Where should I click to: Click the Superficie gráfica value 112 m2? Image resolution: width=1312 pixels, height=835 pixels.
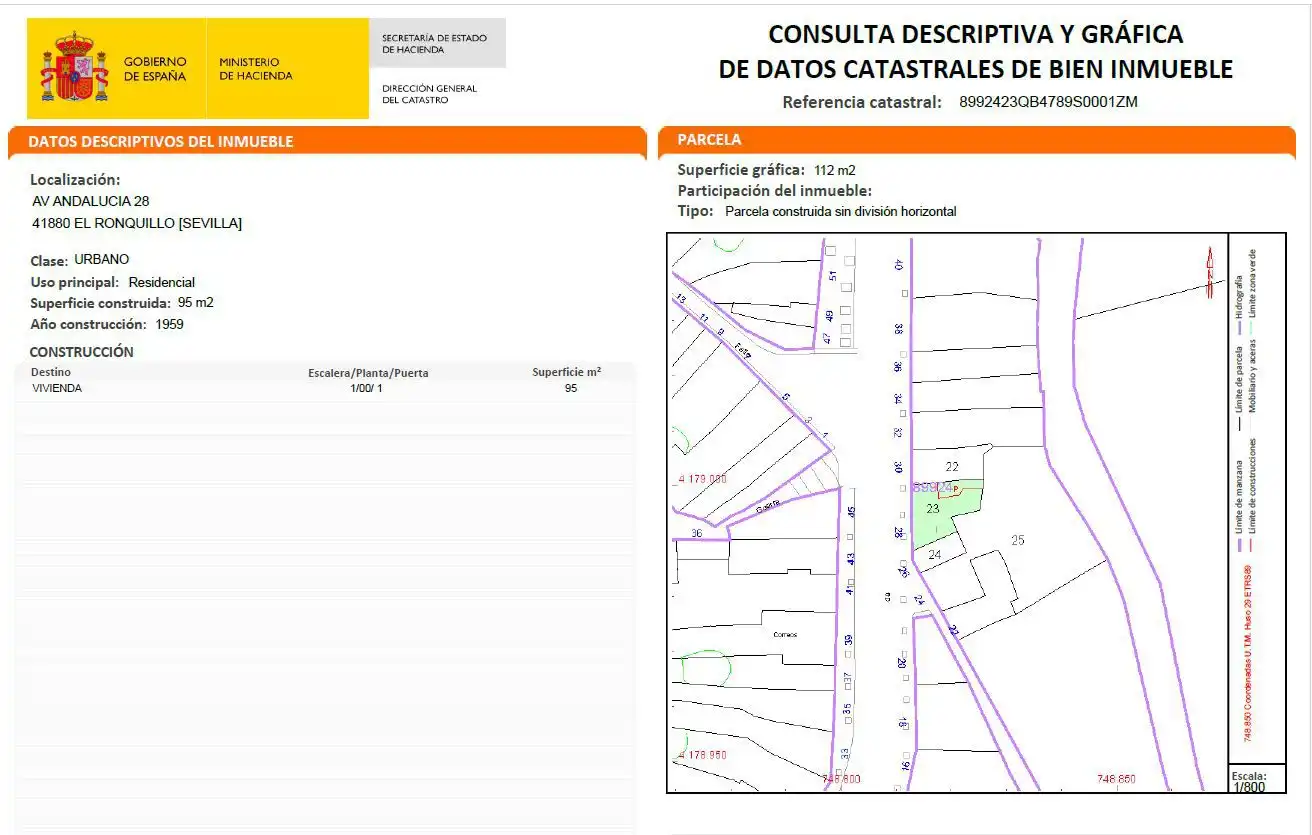(835, 170)
